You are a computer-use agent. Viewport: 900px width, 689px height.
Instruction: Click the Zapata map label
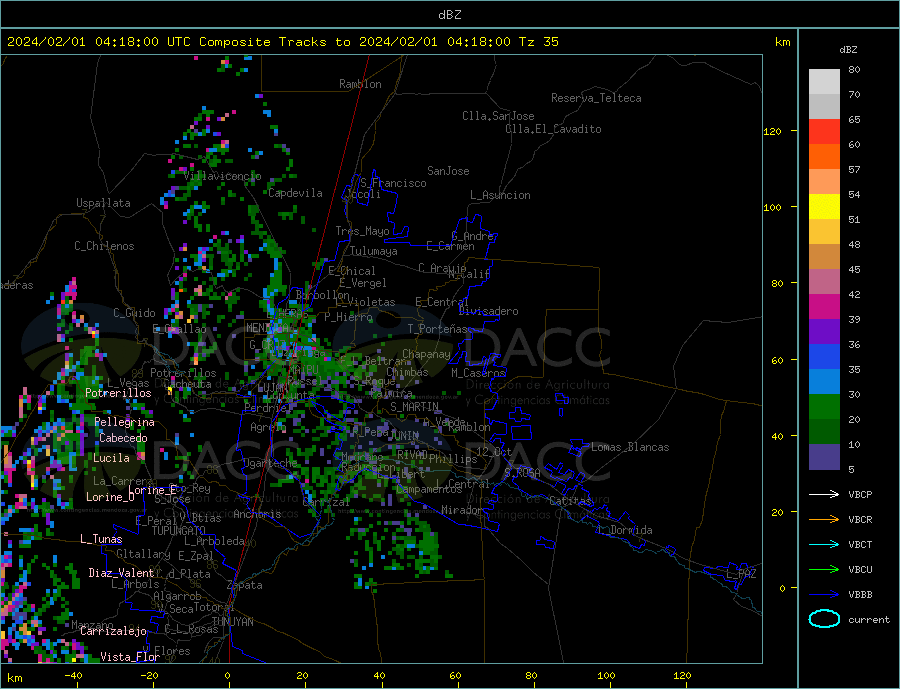pyautogui.click(x=245, y=585)
